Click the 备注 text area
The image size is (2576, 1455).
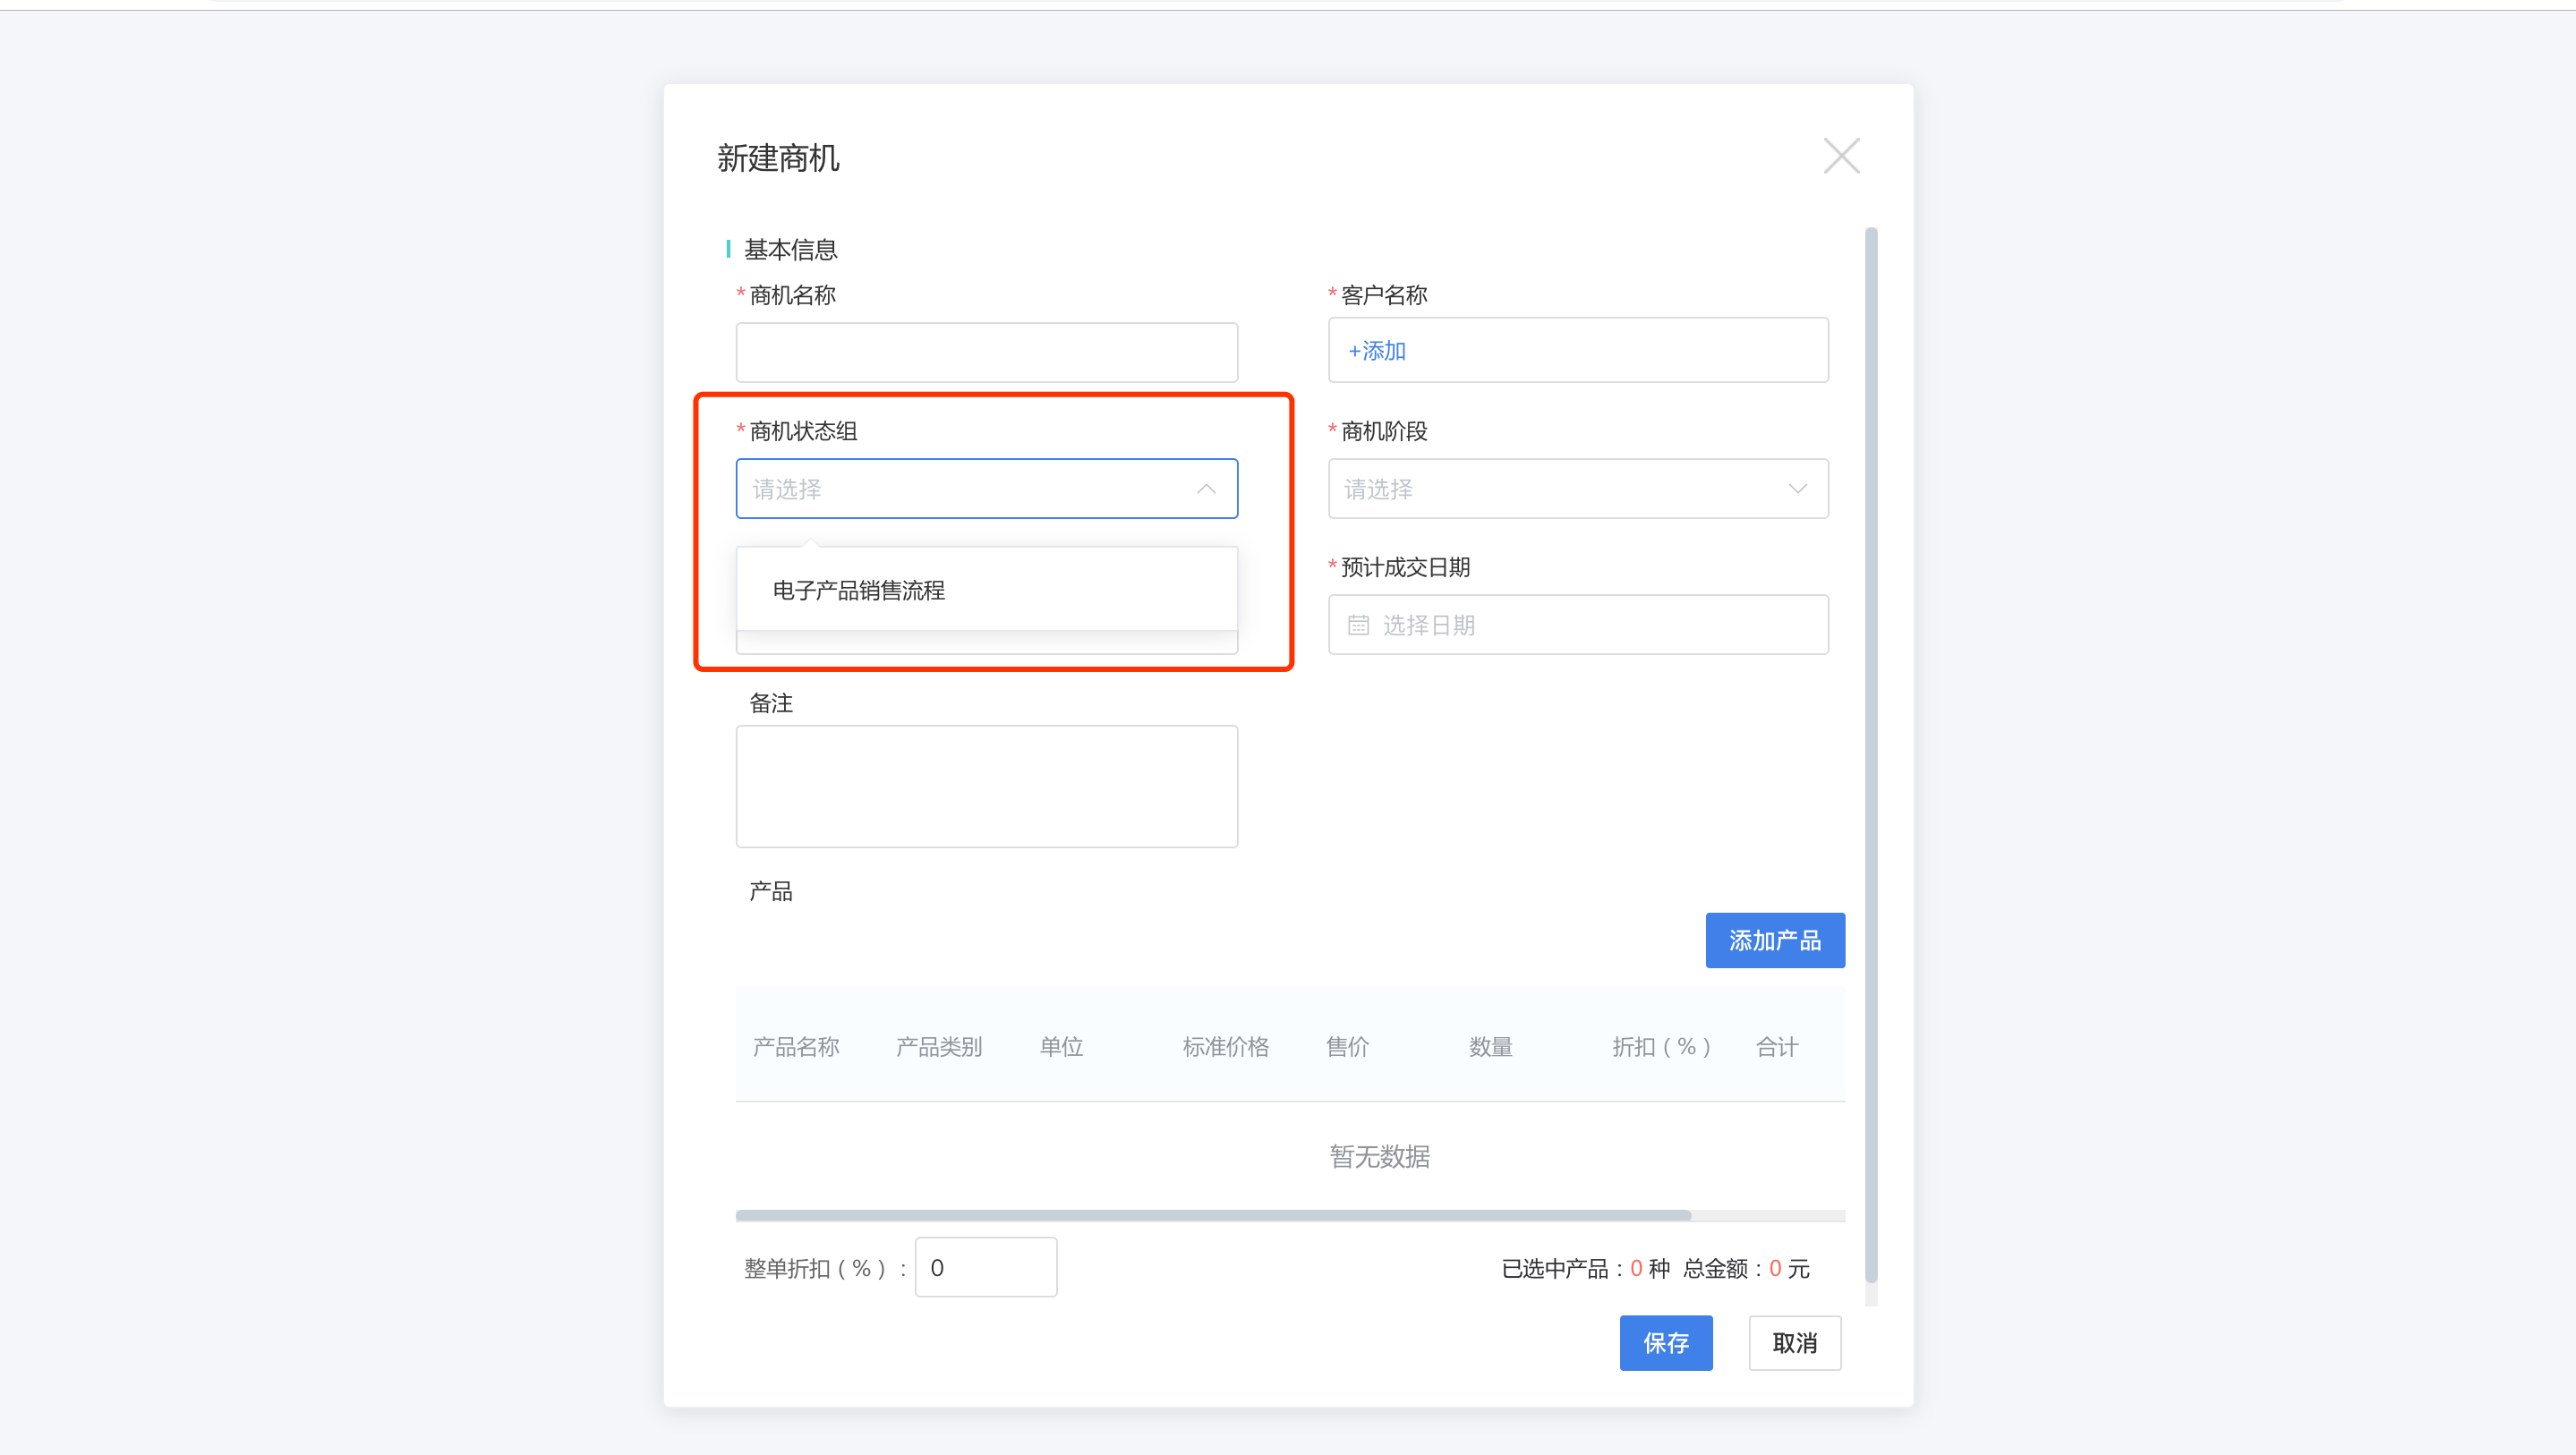(x=986, y=786)
